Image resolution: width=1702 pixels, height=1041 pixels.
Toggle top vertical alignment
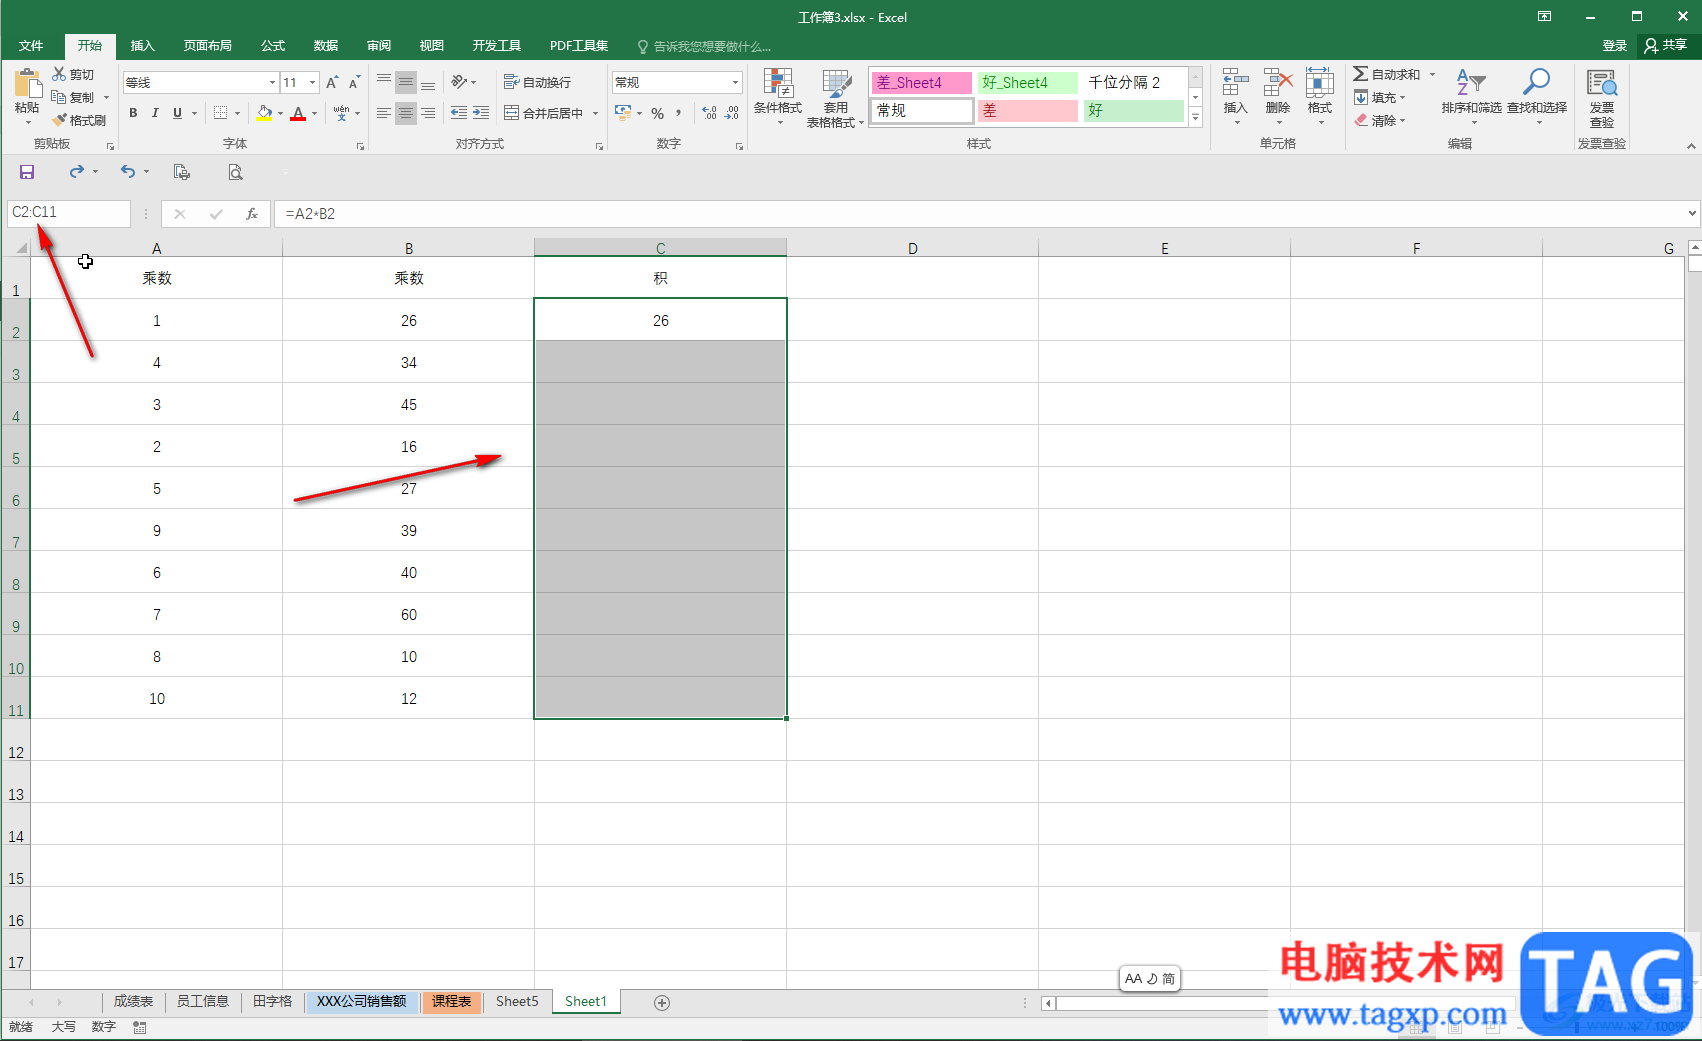(x=384, y=82)
